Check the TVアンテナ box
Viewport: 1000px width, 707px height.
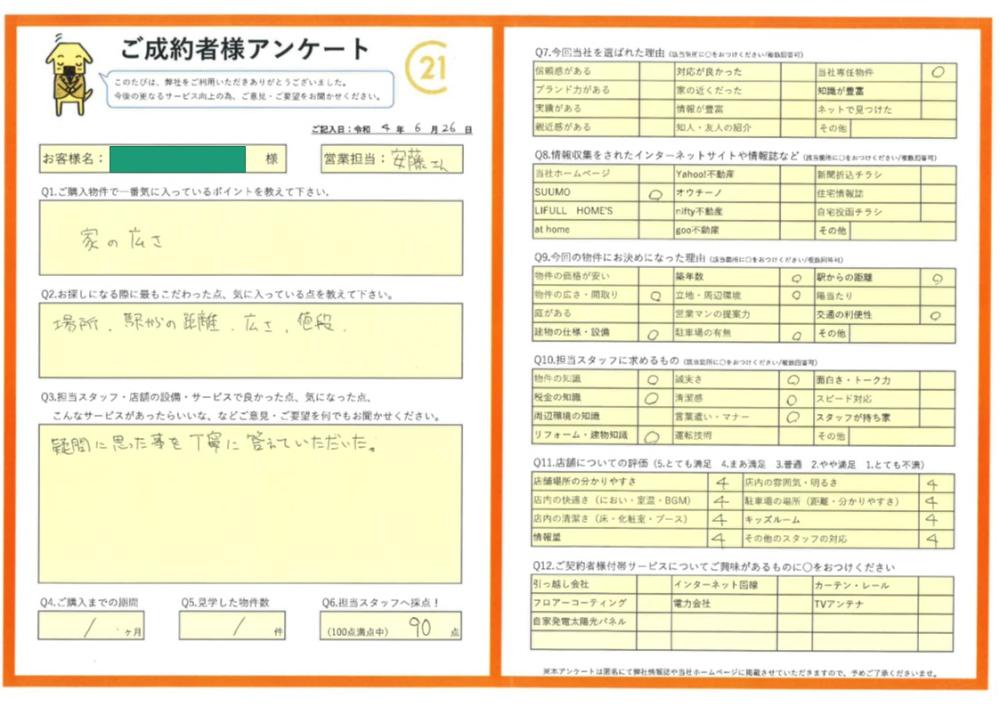click(x=936, y=604)
